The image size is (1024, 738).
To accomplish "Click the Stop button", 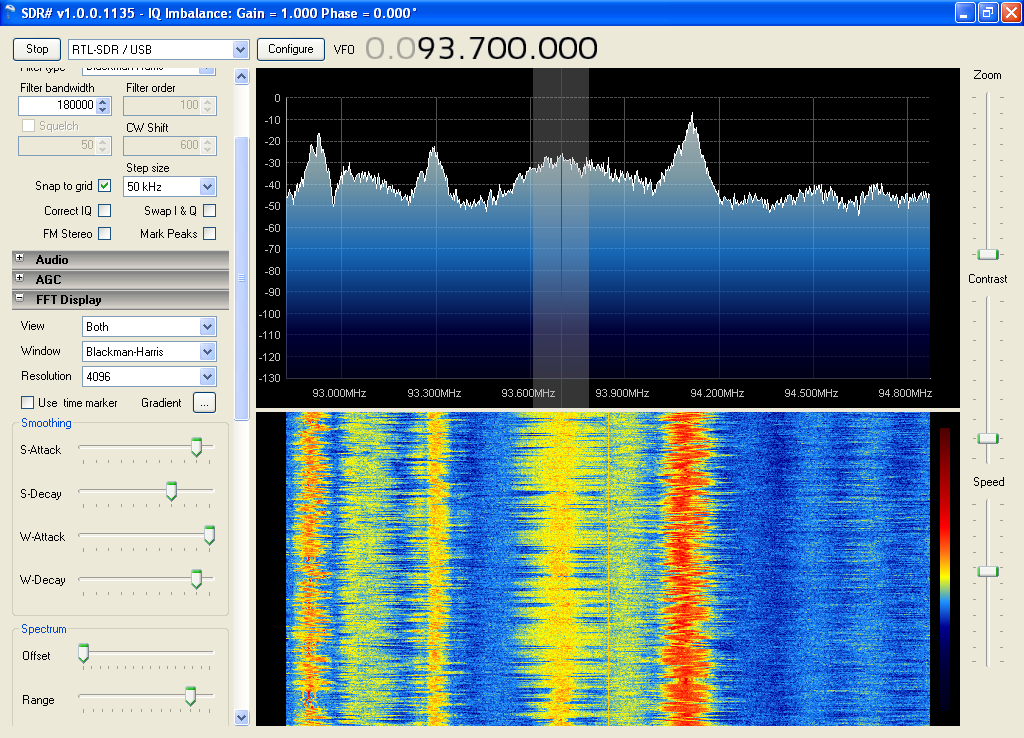I will coord(37,49).
